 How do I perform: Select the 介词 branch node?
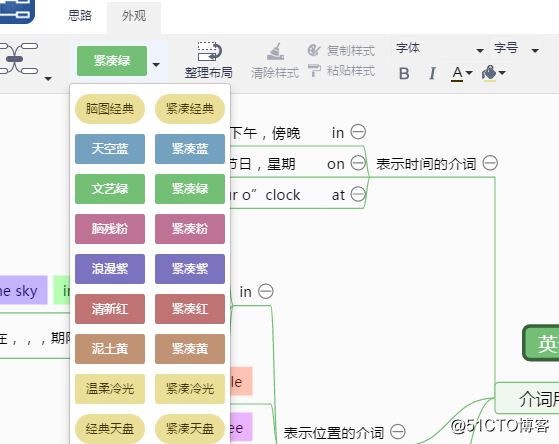pos(528,398)
